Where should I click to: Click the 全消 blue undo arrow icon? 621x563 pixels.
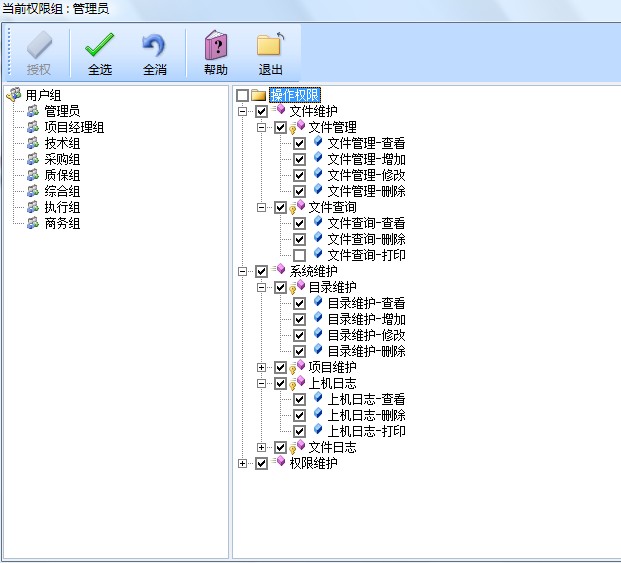pos(154,46)
